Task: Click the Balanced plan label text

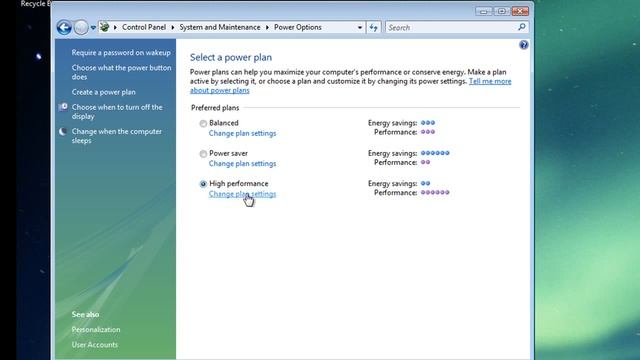Action: [x=224, y=123]
